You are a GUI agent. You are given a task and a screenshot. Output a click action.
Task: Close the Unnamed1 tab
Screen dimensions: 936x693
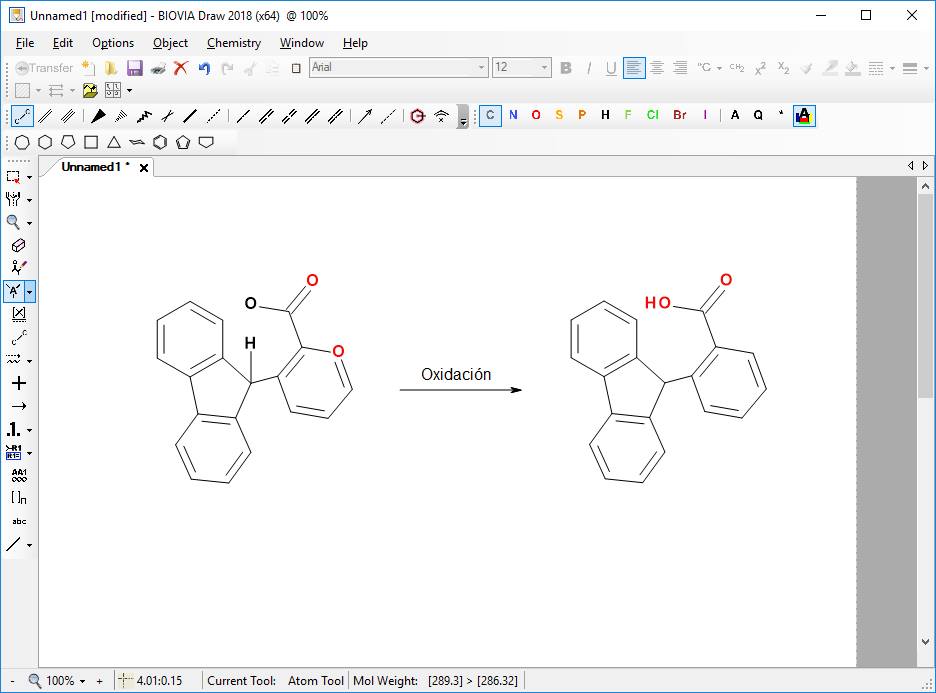pos(144,168)
